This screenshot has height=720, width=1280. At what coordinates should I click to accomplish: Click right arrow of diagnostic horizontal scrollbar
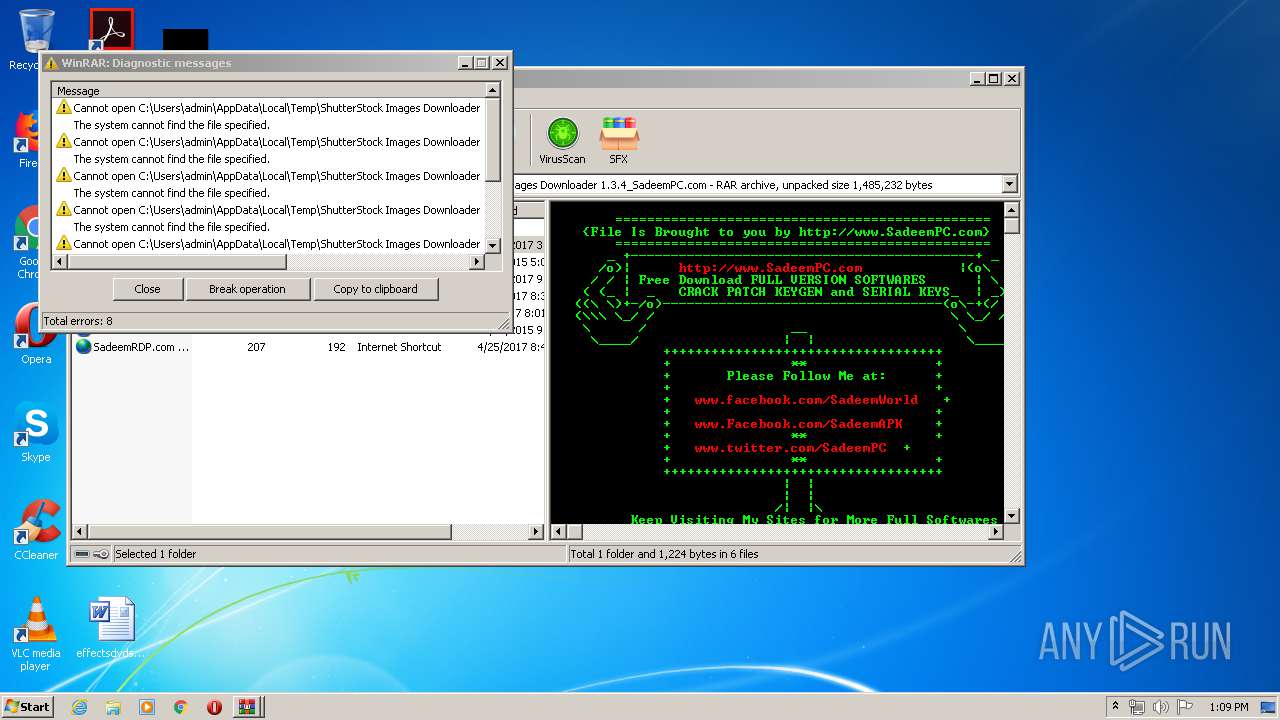pyautogui.click(x=477, y=261)
